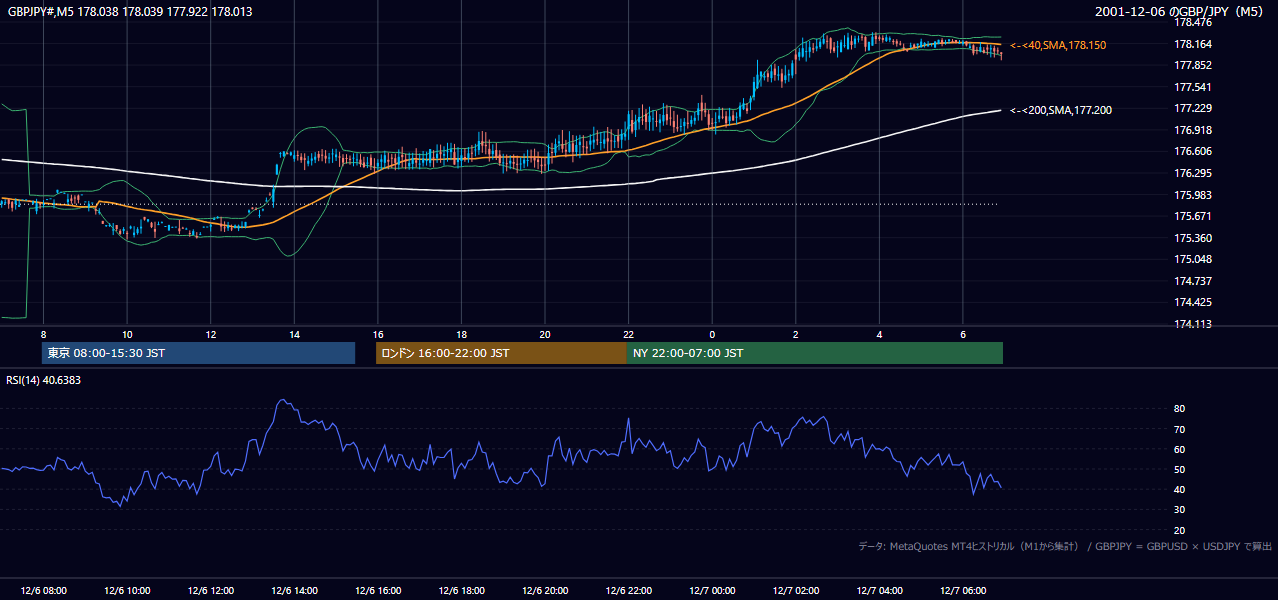Click the hour 2 tick on price chart
1278x600 pixels.
(796, 334)
